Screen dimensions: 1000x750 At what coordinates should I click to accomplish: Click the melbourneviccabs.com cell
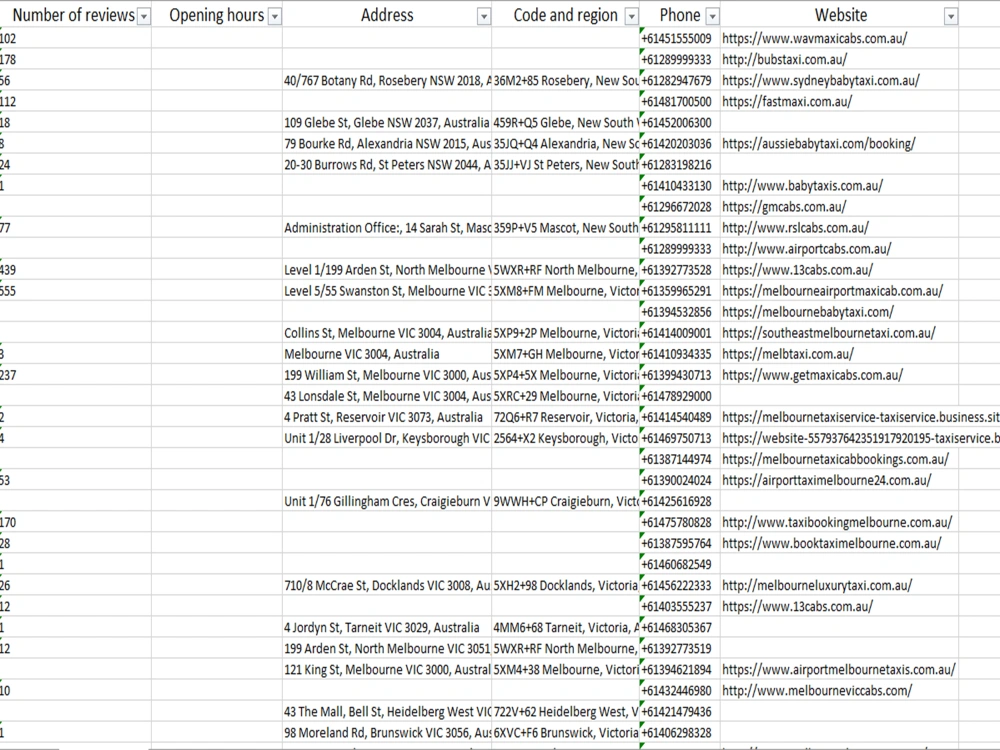tap(839, 691)
